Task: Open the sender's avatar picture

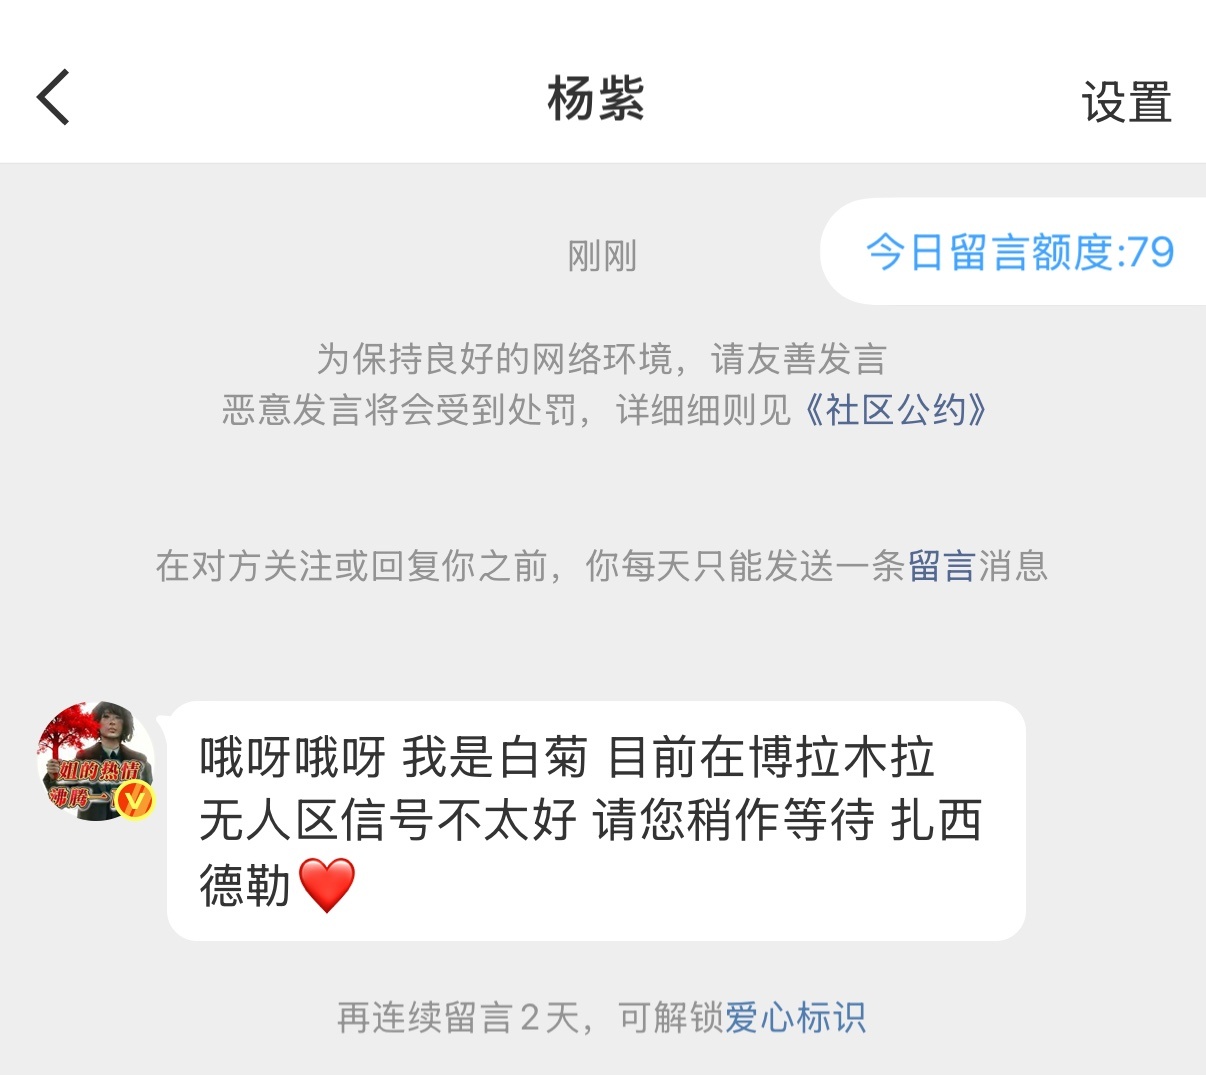Action: click(96, 761)
